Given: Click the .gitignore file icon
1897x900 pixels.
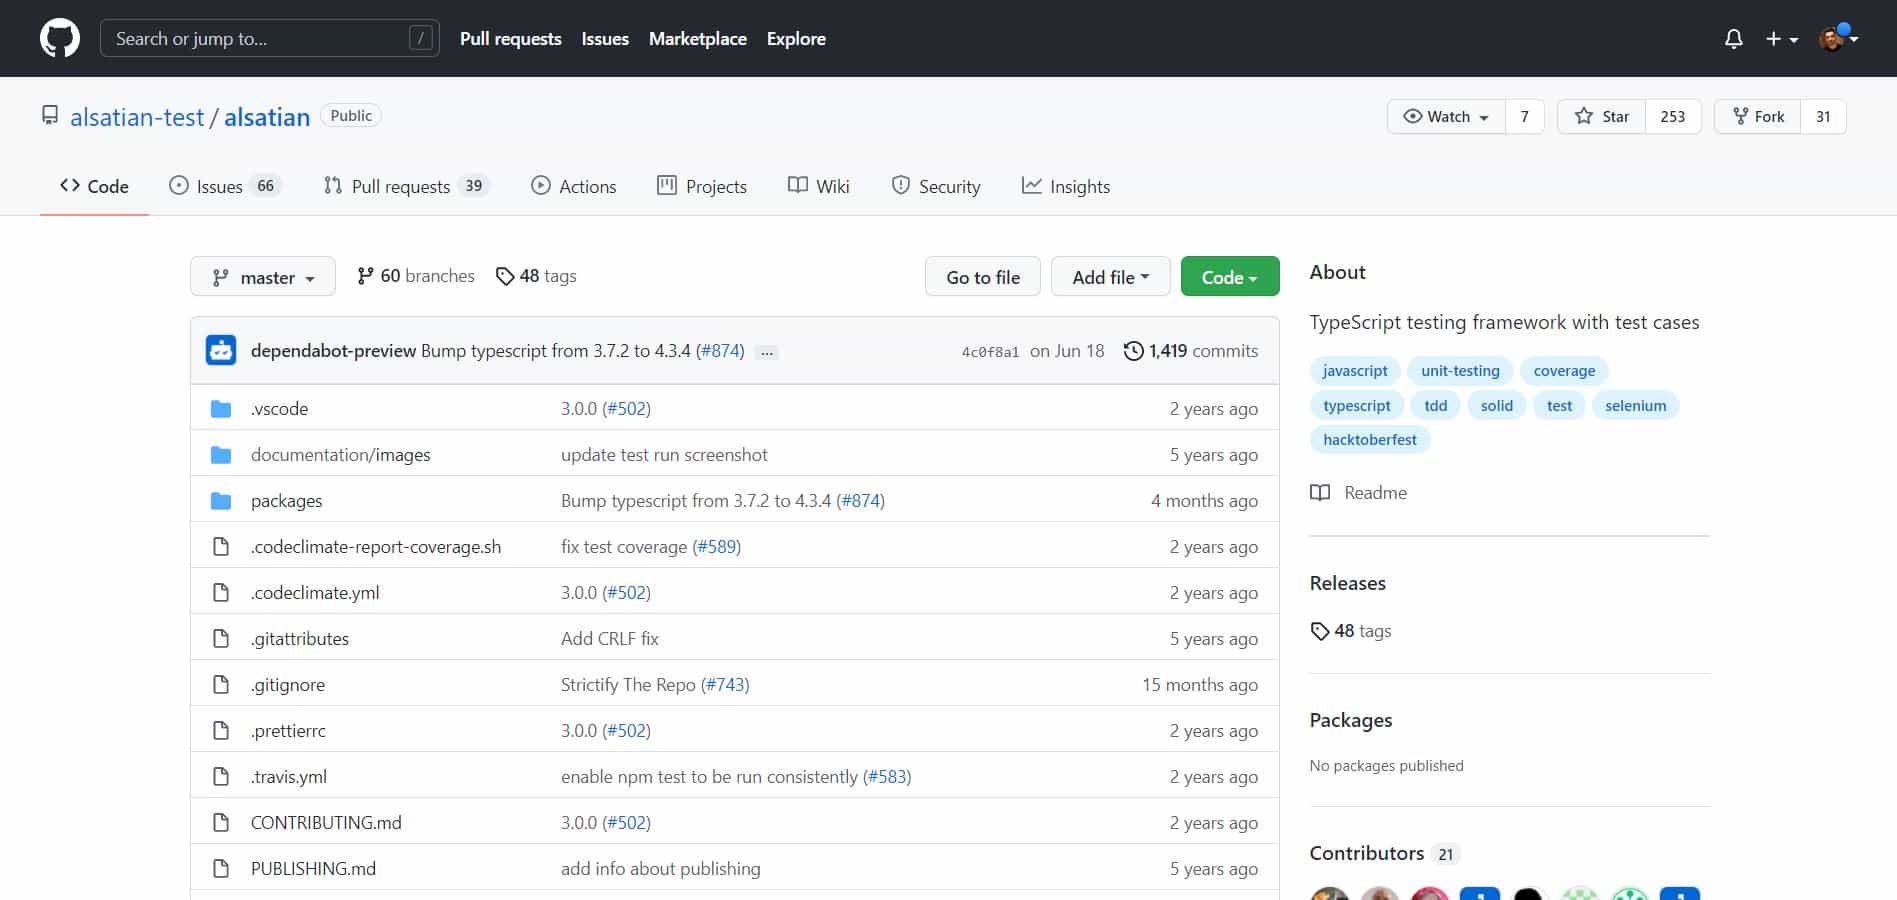Looking at the screenshot, I should click(x=221, y=685).
